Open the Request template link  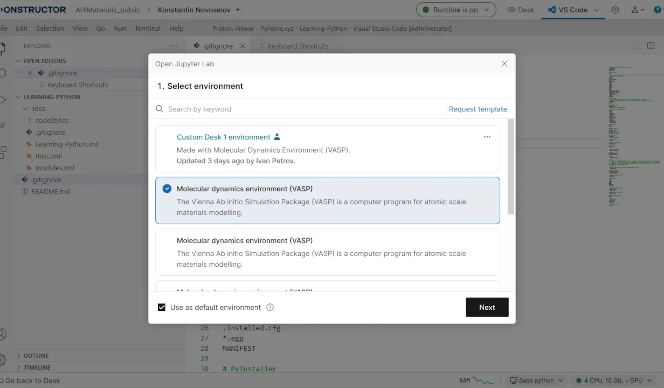coord(478,109)
